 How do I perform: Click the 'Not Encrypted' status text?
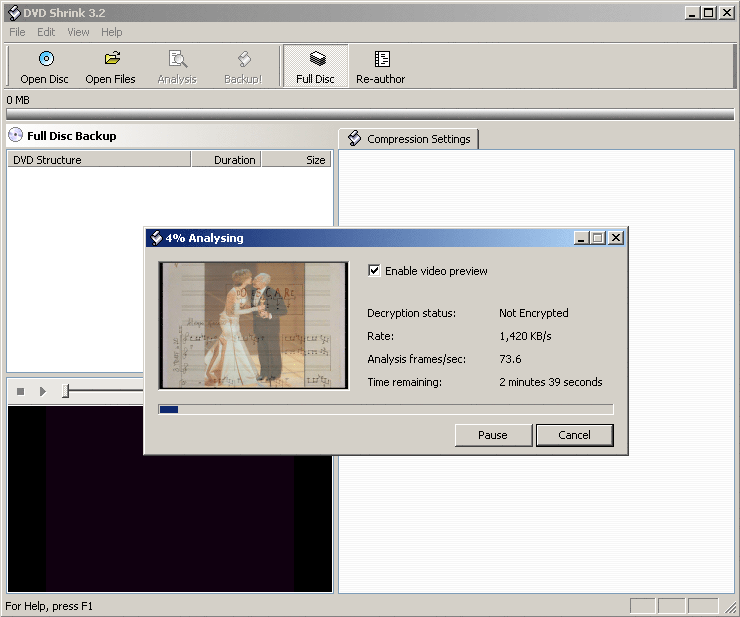[534, 313]
